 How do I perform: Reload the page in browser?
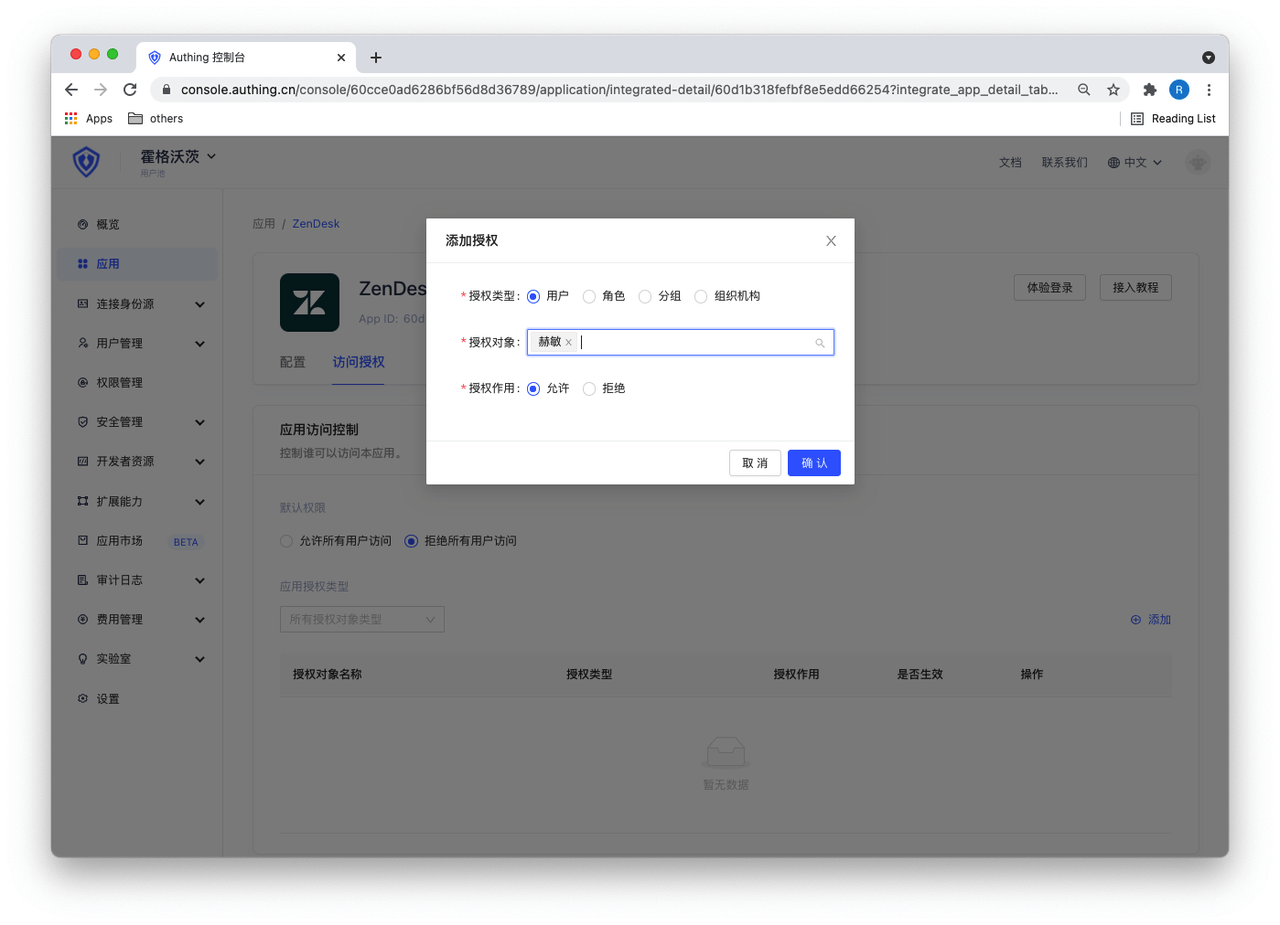[x=129, y=90]
